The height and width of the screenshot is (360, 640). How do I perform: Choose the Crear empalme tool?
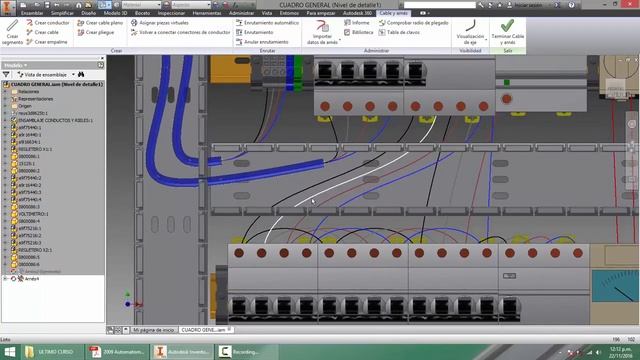coord(47,42)
